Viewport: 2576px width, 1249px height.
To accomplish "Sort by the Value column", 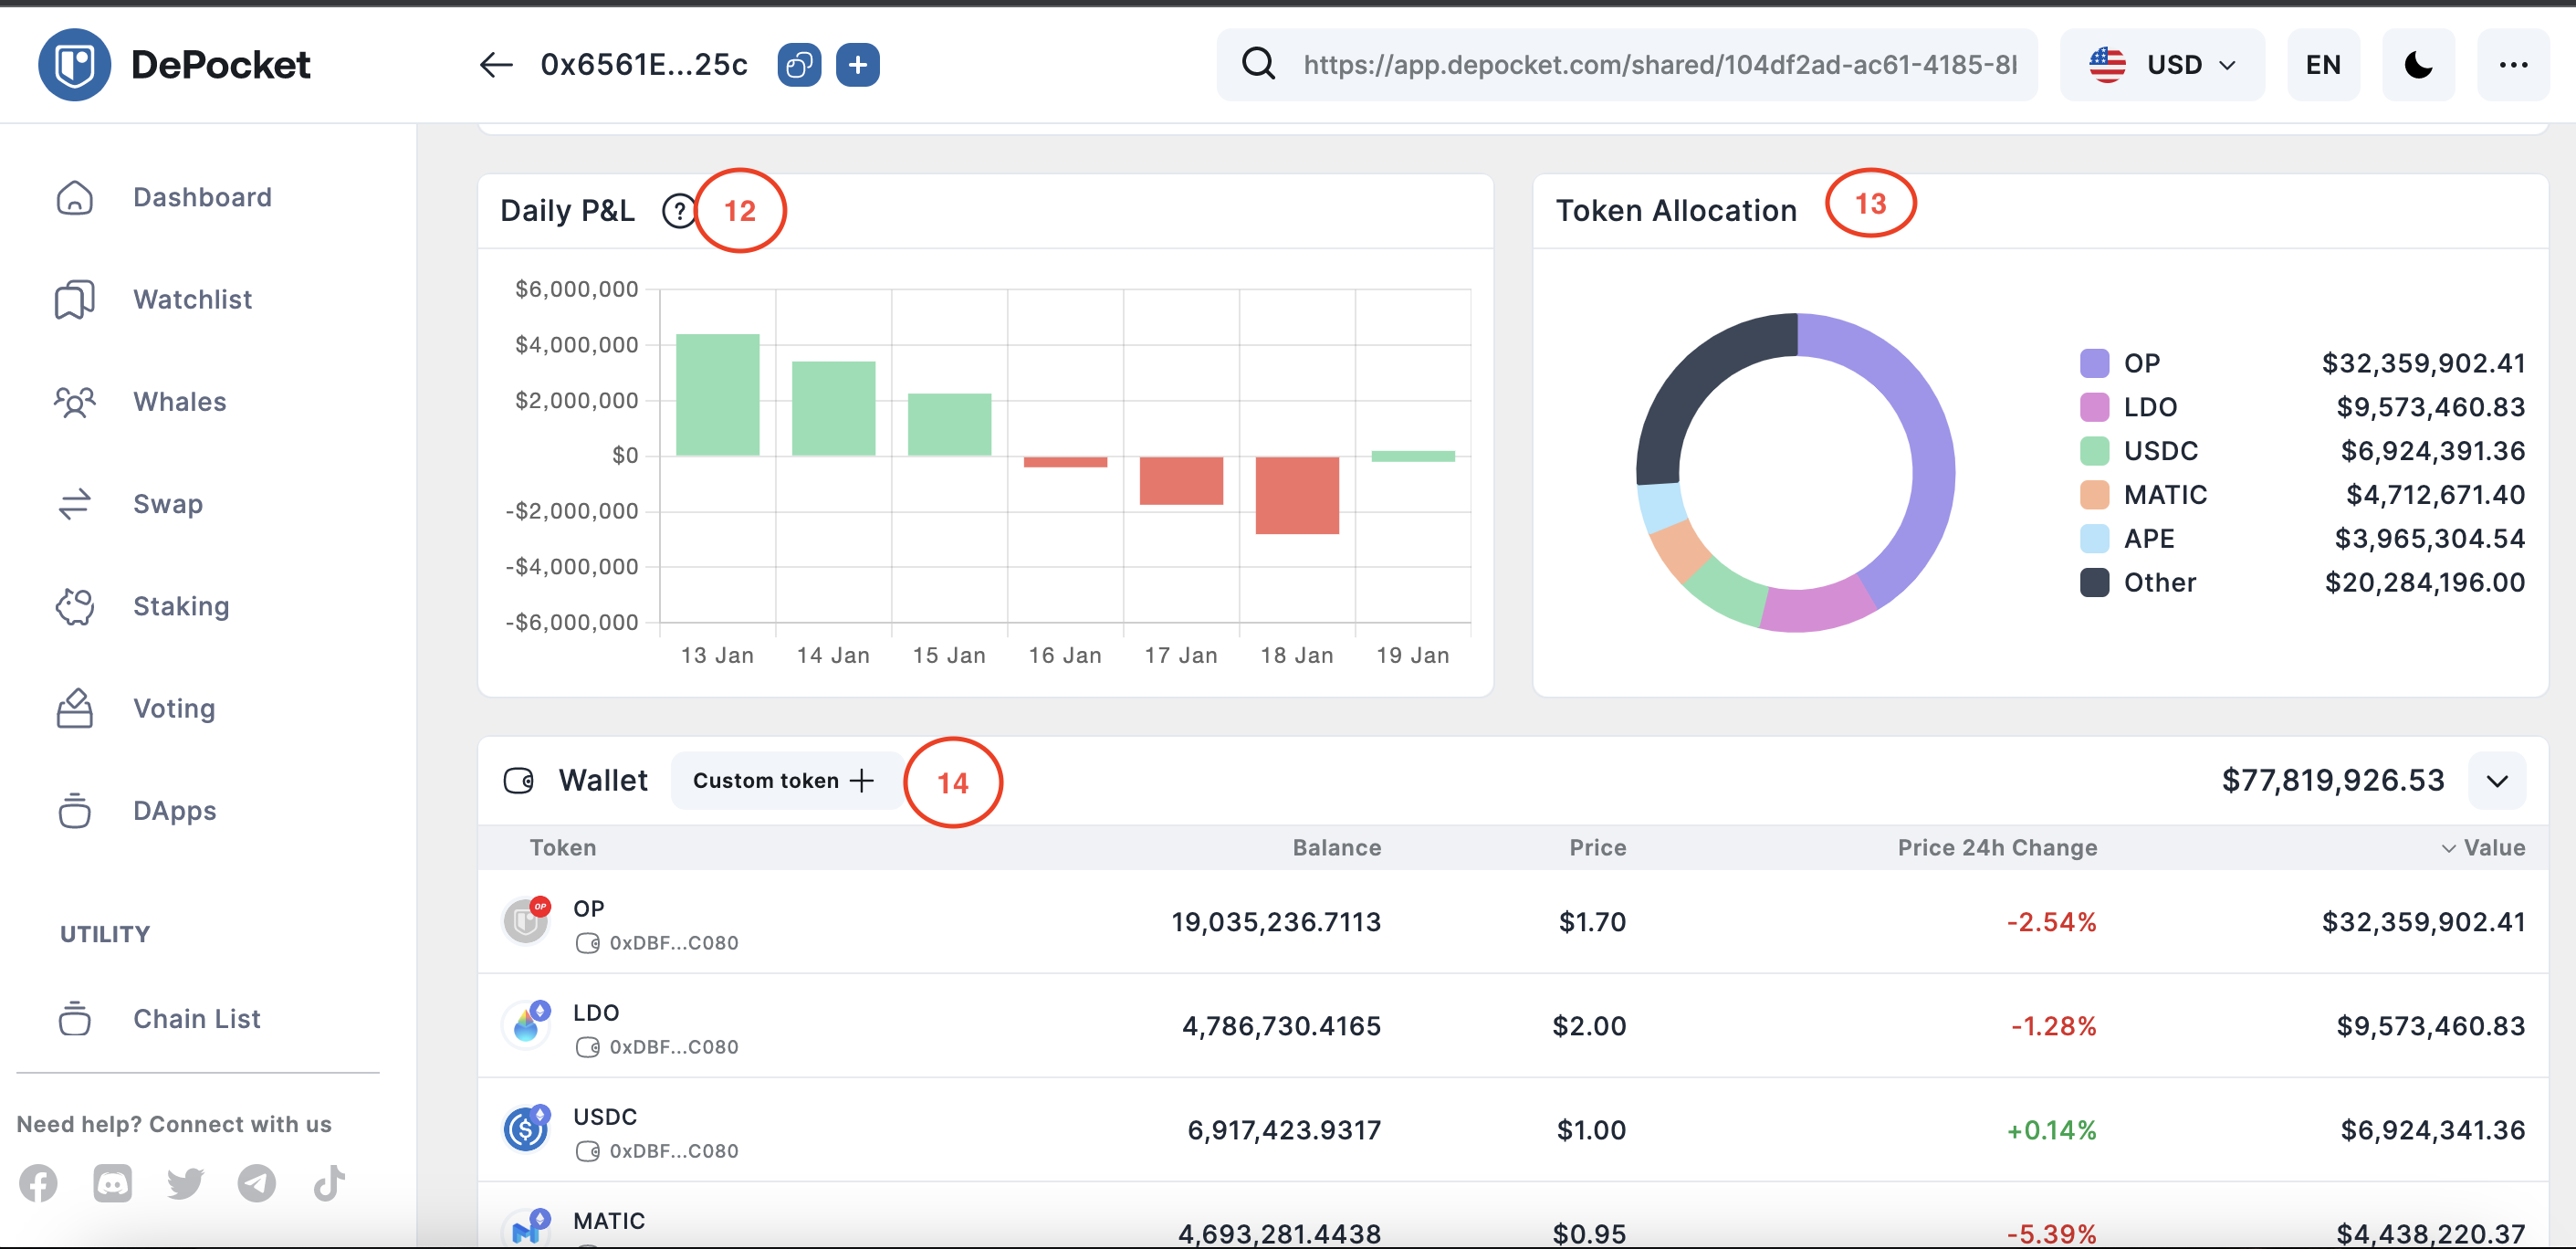I will (2483, 848).
